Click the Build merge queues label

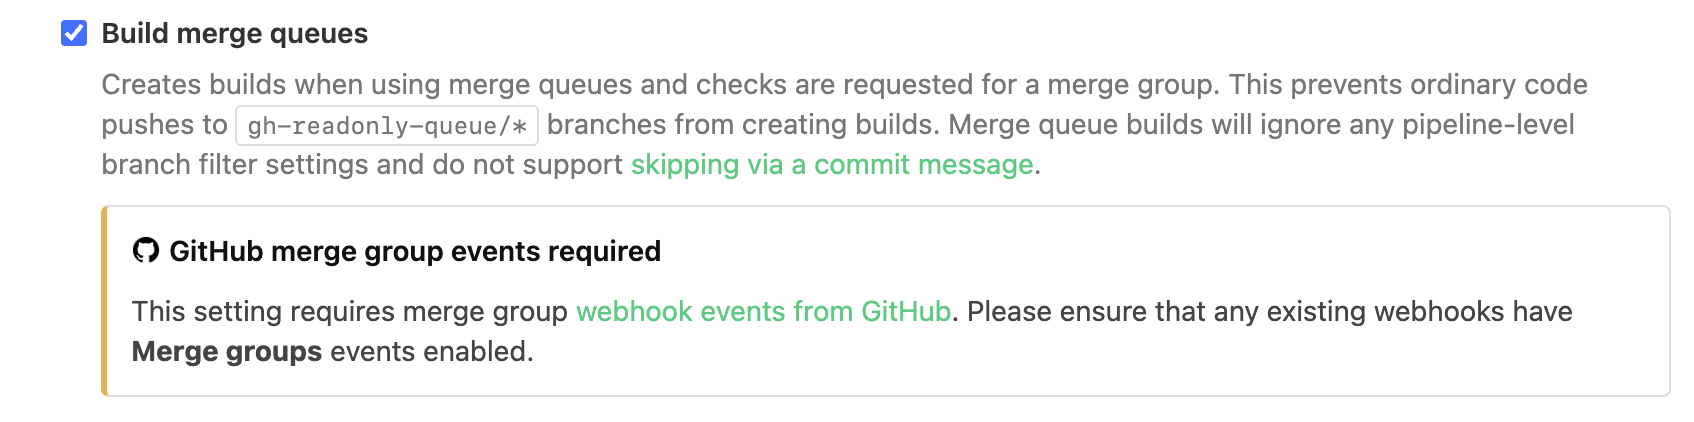tap(235, 34)
